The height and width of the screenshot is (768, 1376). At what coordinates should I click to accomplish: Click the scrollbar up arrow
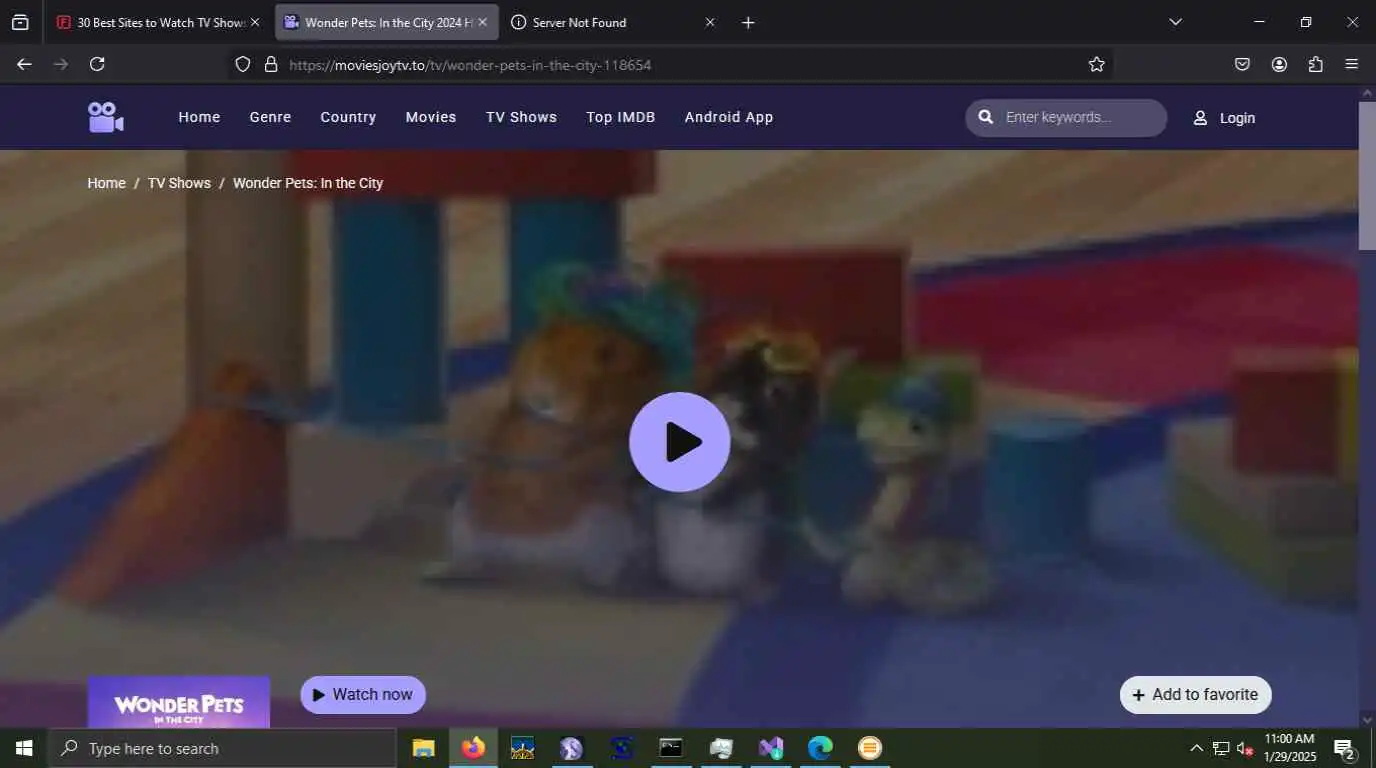(1367, 93)
